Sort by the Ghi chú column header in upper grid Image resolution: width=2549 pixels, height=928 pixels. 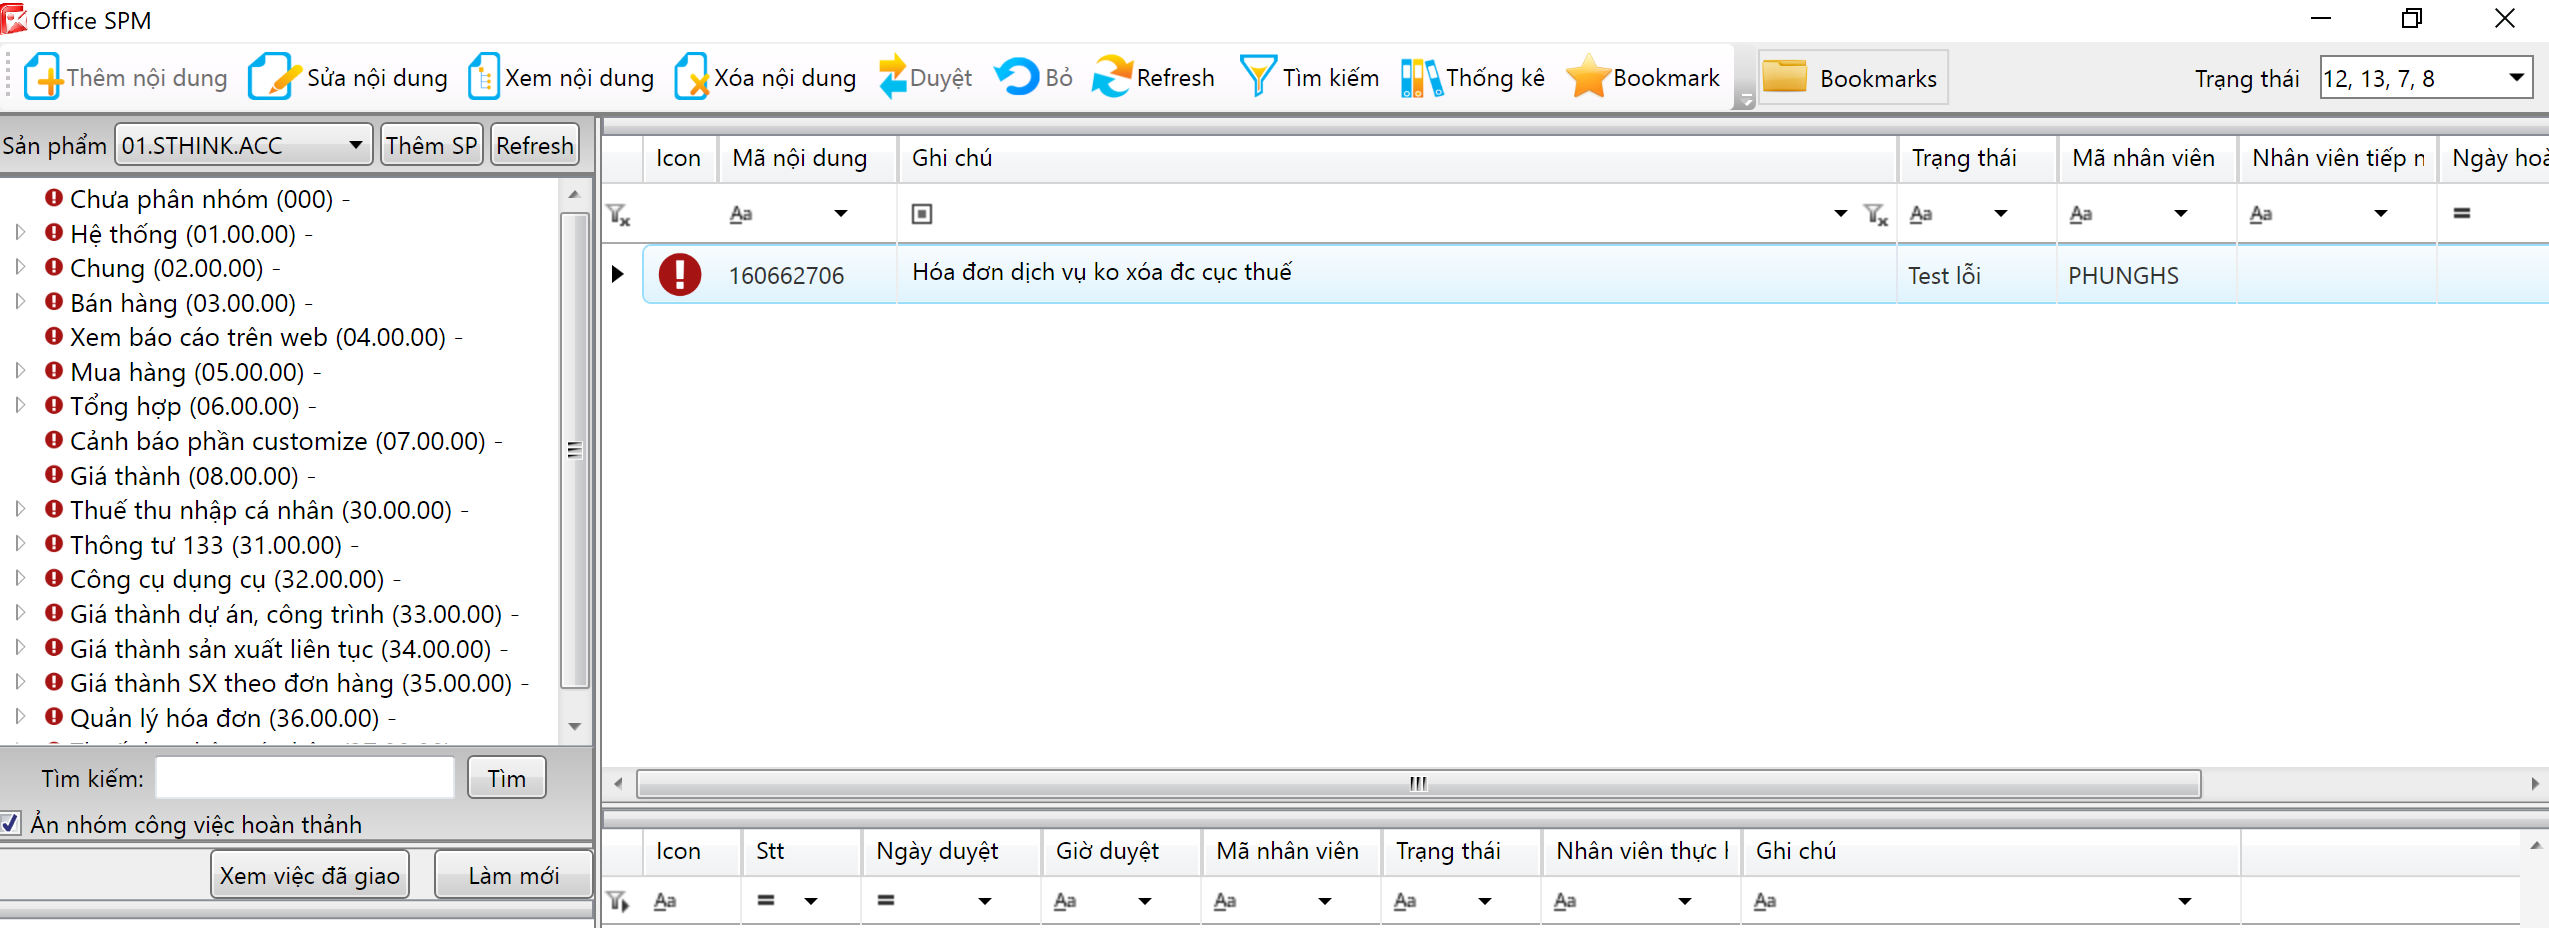point(1397,158)
